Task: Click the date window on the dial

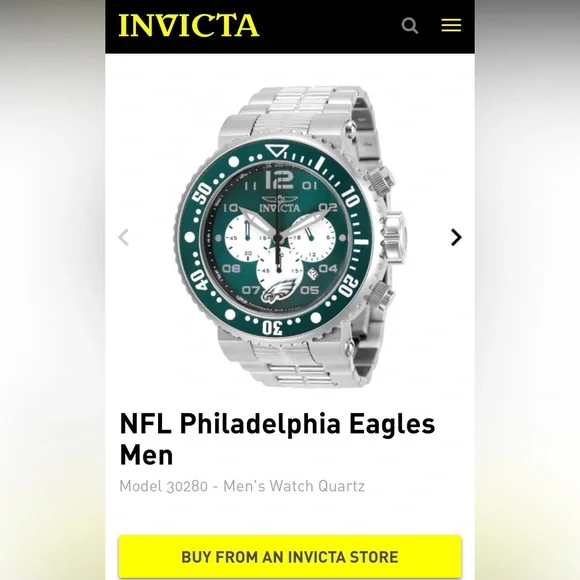Action: (x=313, y=273)
